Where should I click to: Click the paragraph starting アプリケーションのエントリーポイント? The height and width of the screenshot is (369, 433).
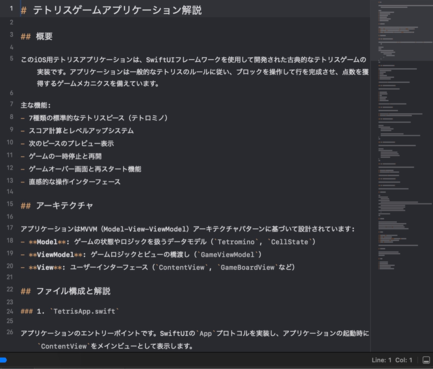click(195, 340)
